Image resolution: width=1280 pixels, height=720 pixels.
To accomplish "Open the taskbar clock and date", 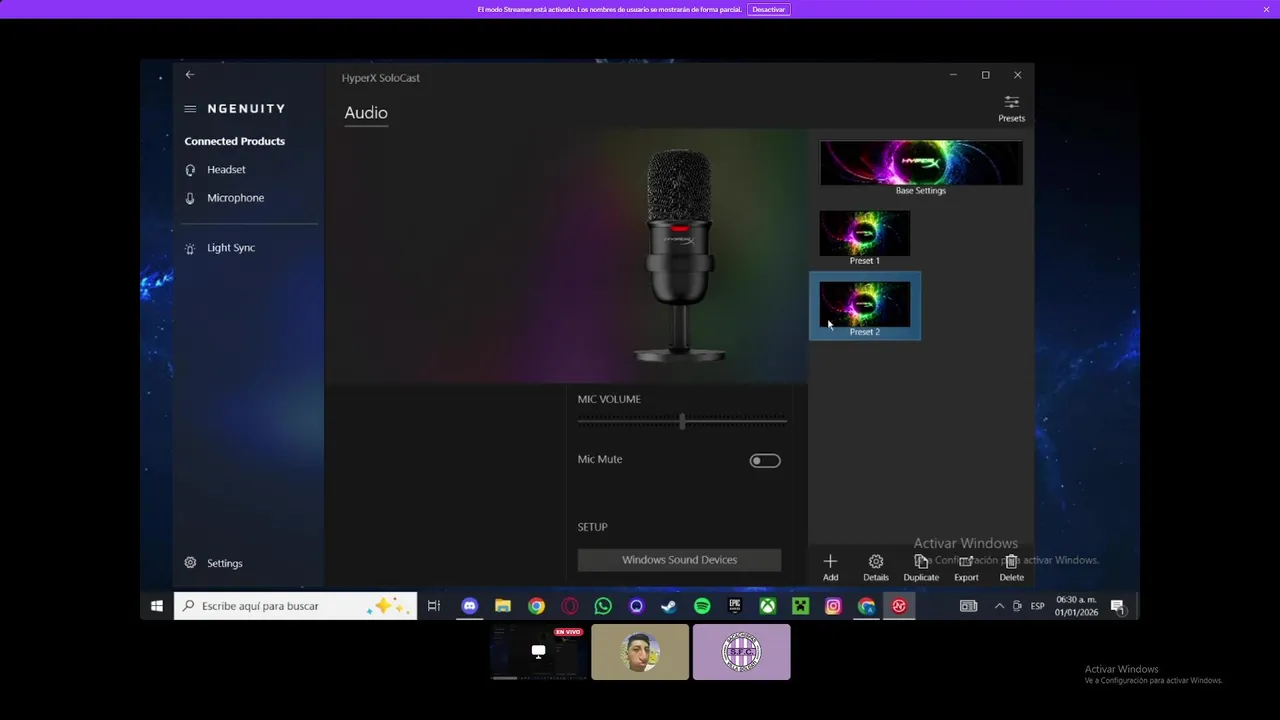I will click(x=1076, y=606).
